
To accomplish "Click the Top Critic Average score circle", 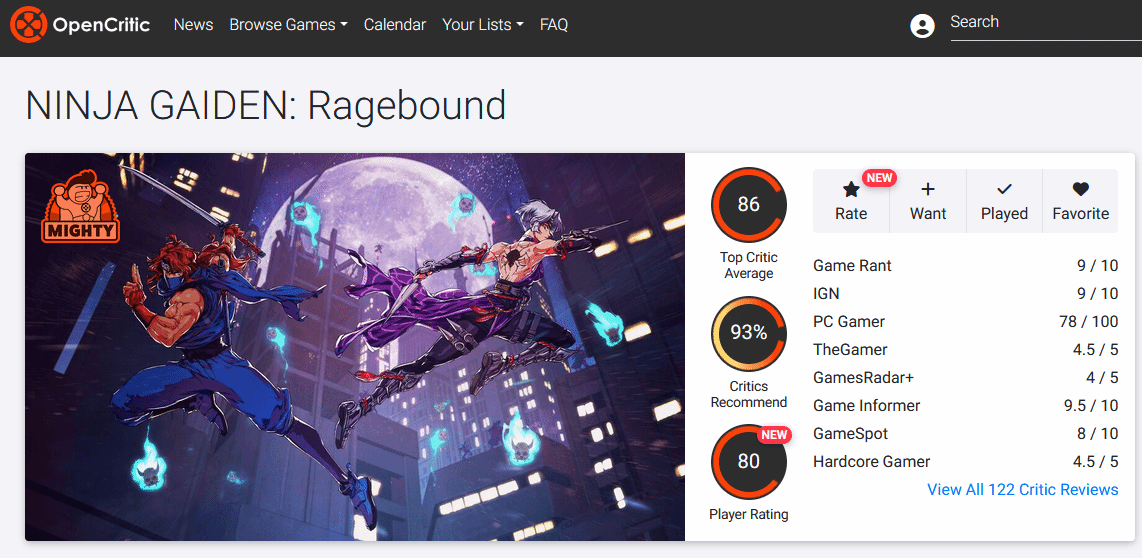I will (x=749, y=205).
